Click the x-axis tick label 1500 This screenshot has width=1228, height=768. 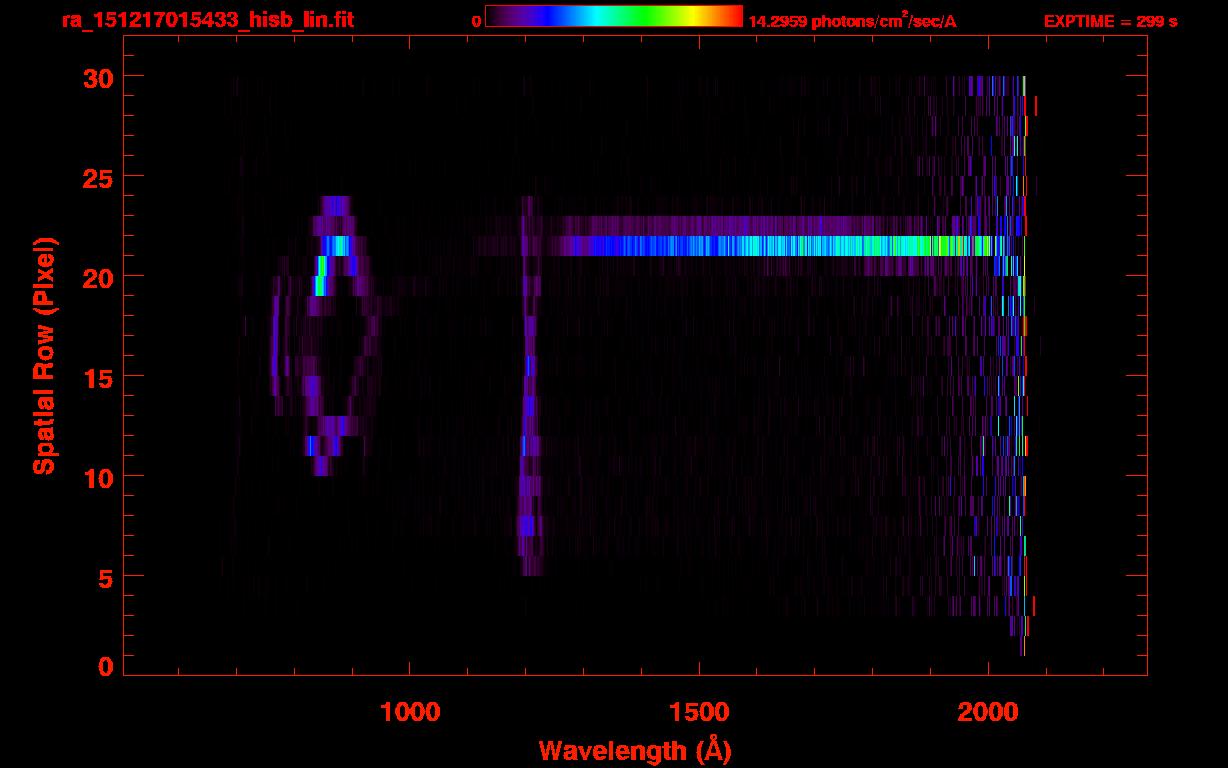699,712
